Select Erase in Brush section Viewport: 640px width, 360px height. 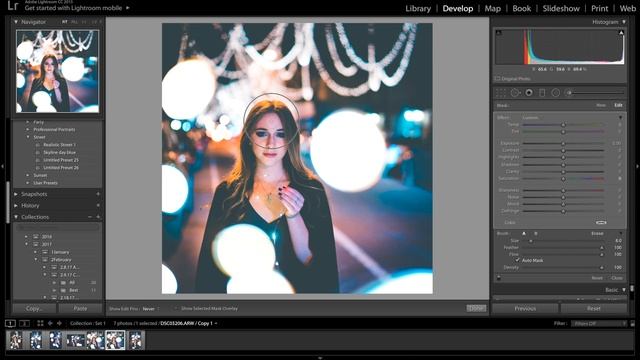click(597, 233)
